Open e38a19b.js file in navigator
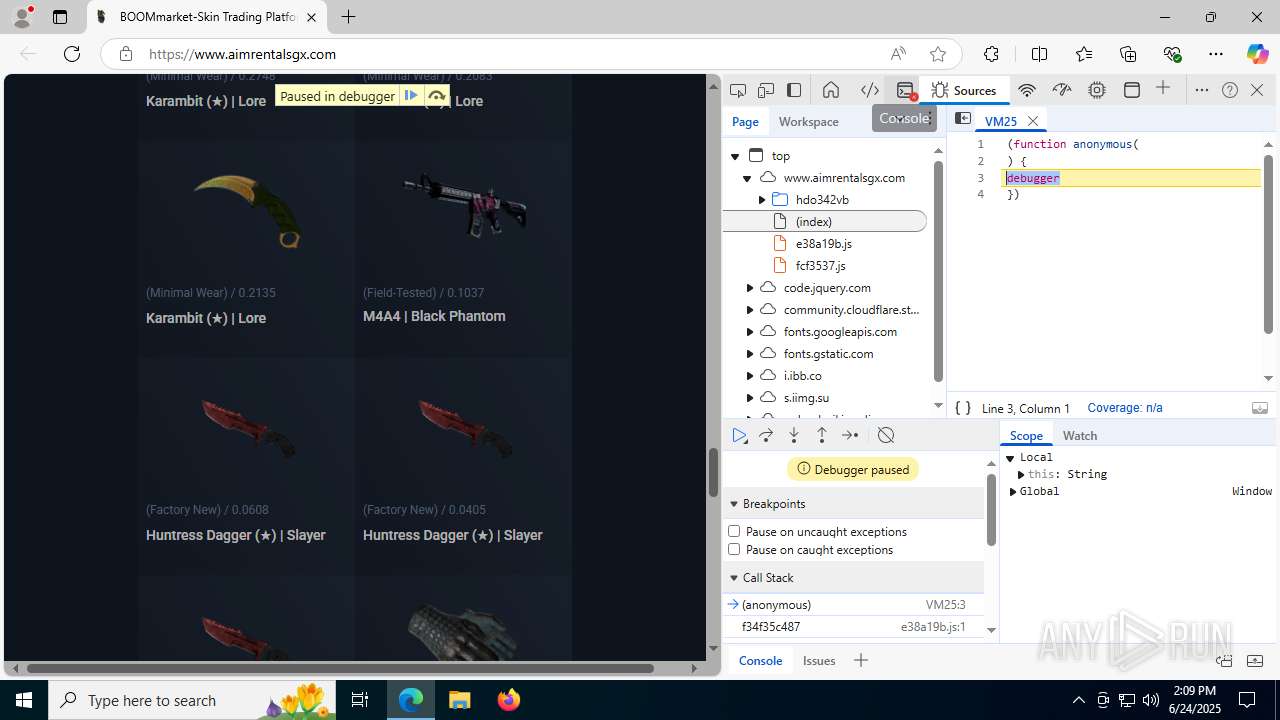Image resolution: width=1280 pixels, height=720 pixels. pos(824,244)
